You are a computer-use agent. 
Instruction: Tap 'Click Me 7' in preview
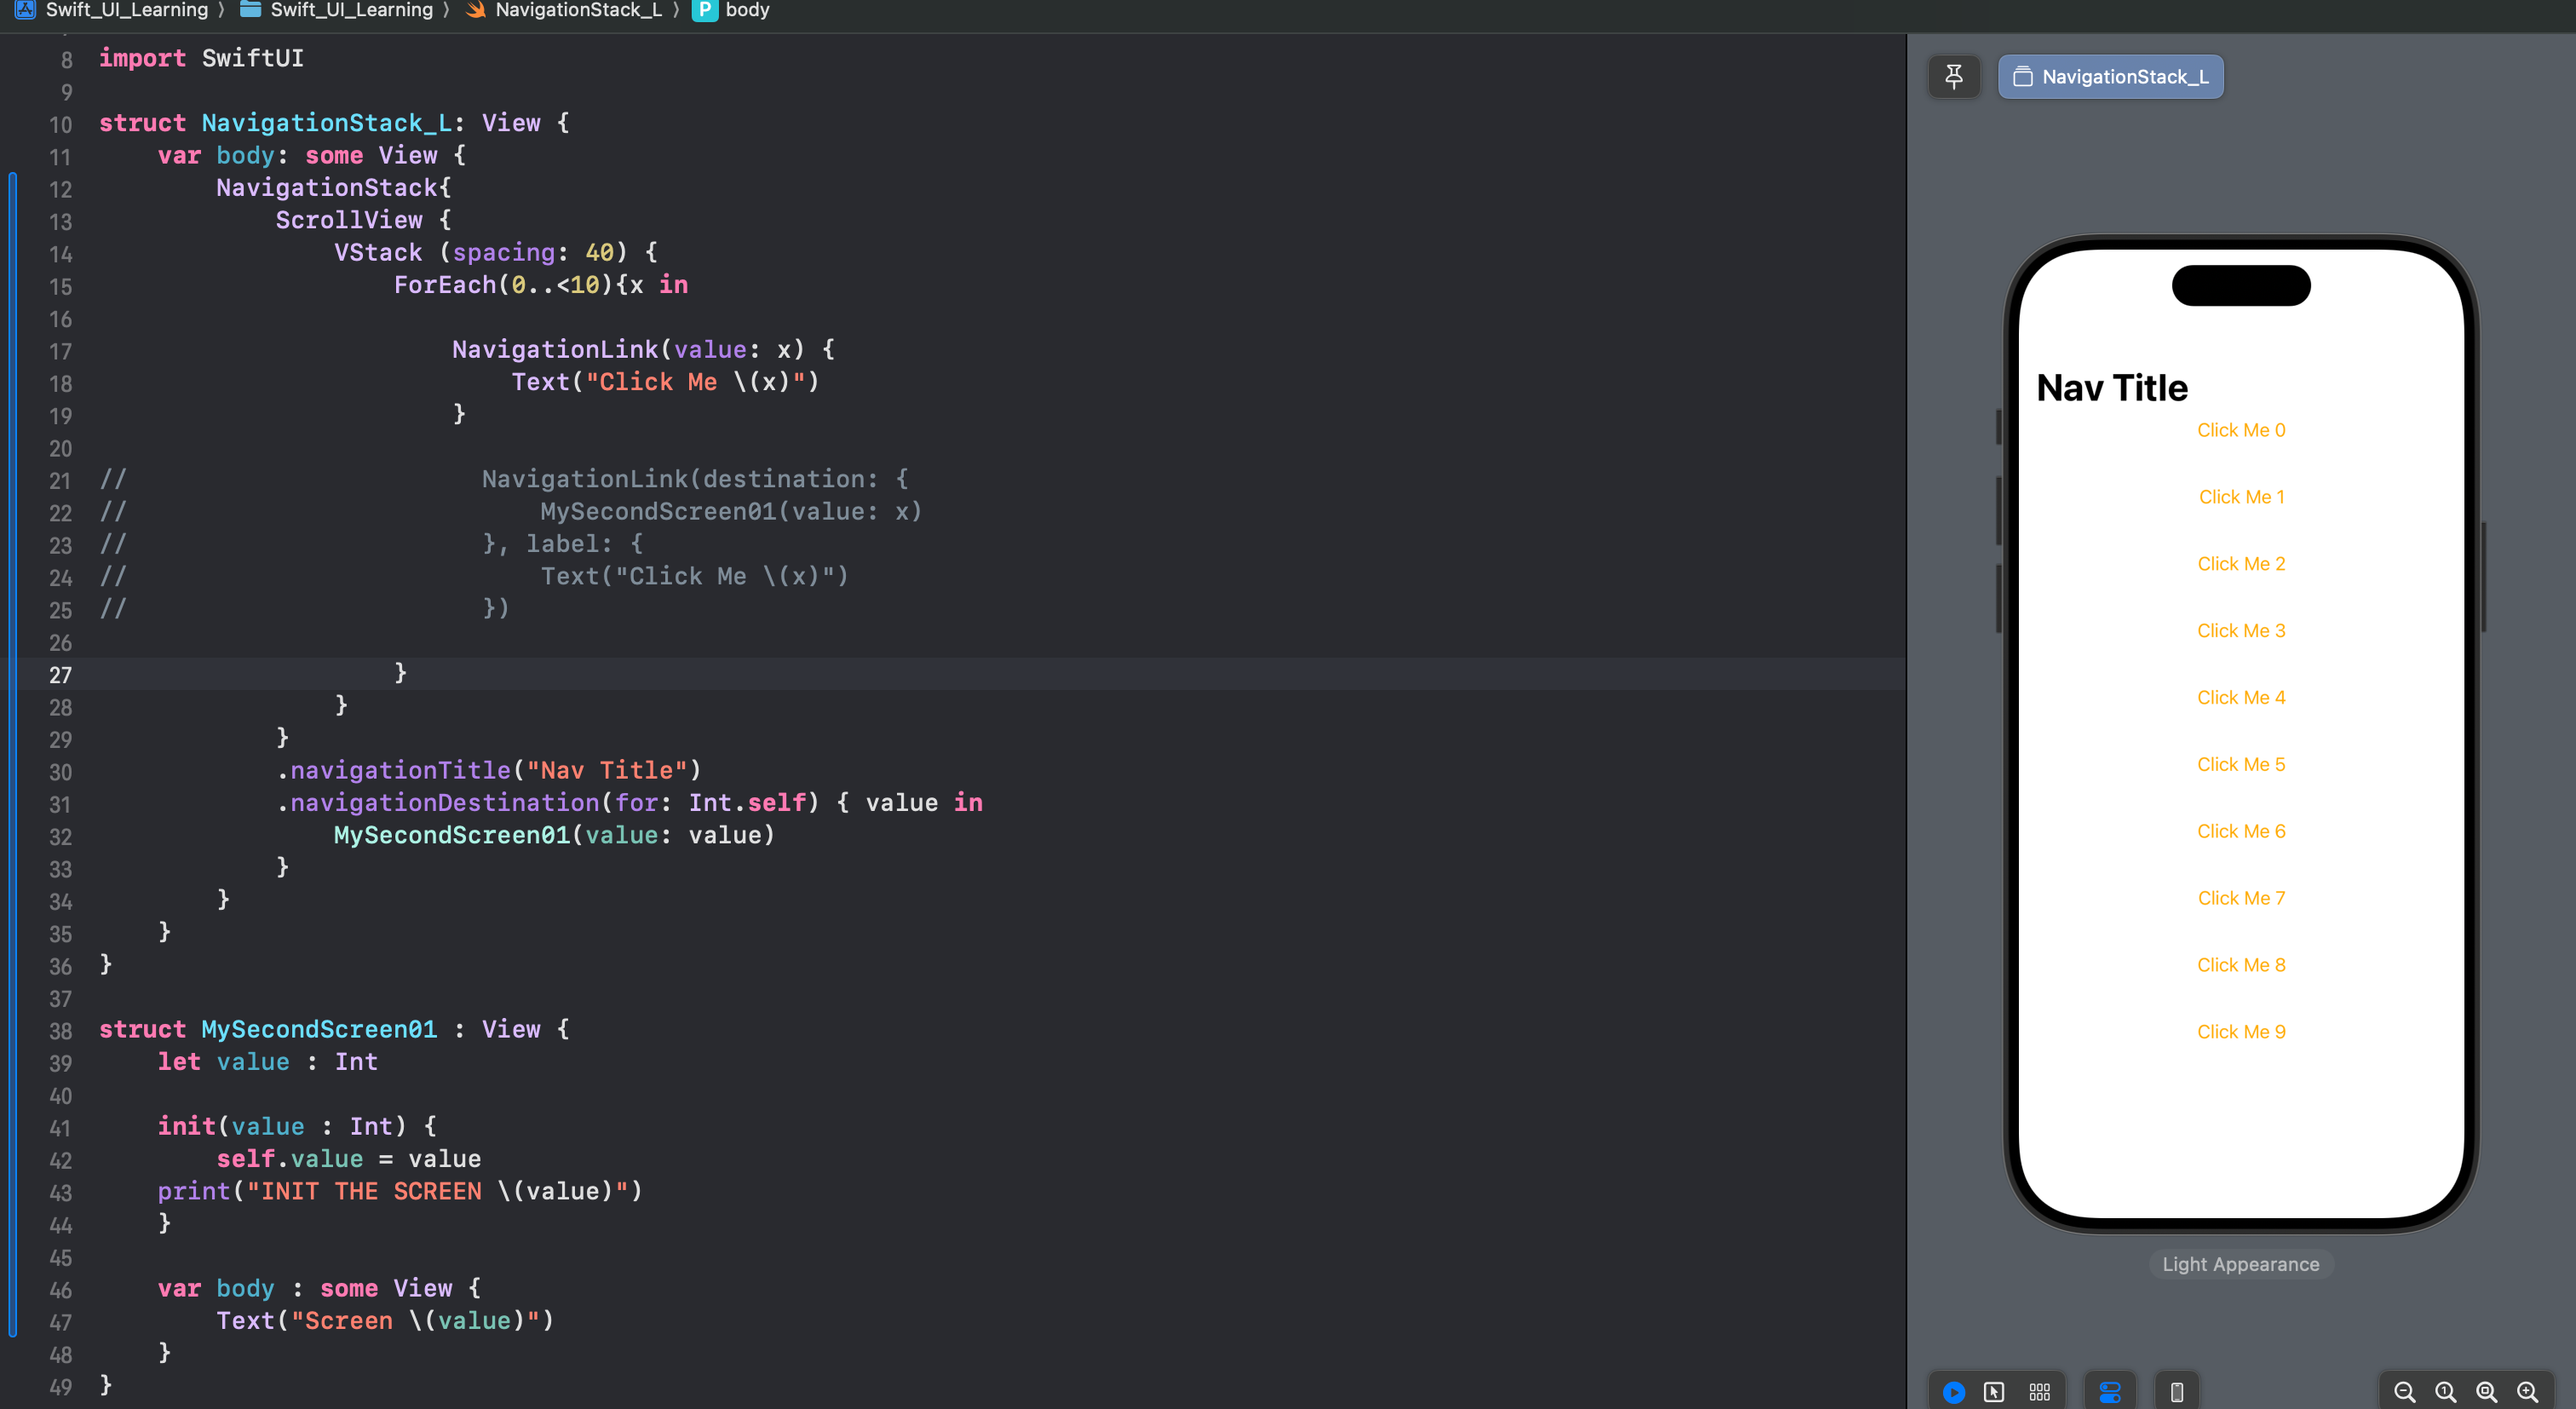pos(2240,899)
